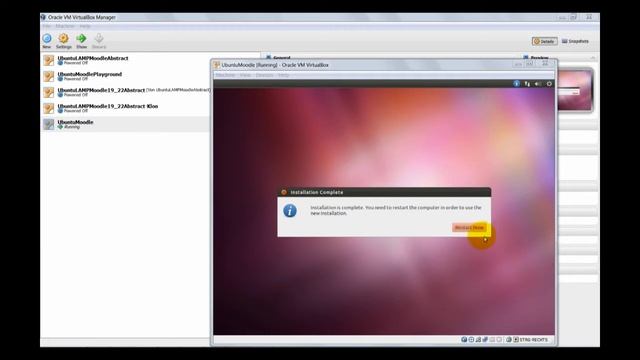Image resolution: width=640 pixels, height=360 pixels.
Task: Click the blue information icon in the dialog
Action: pos(290,211)
